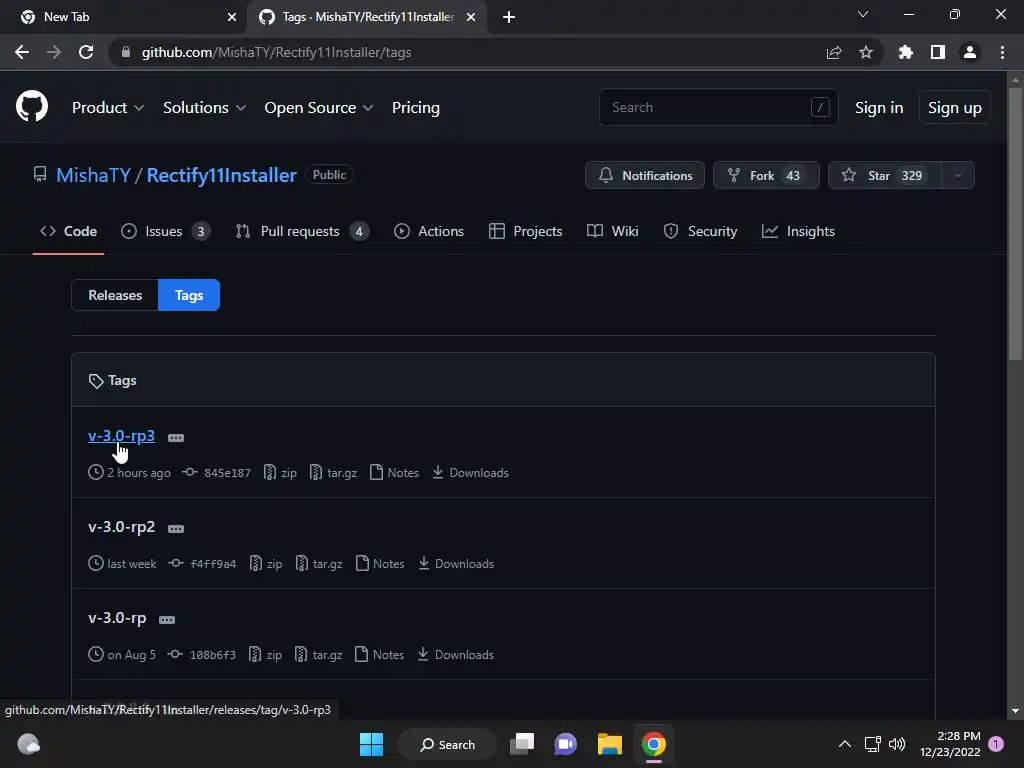Focus the GitHub search field
This screenshot has height=768, width=1024.
(x=718, y=107)
